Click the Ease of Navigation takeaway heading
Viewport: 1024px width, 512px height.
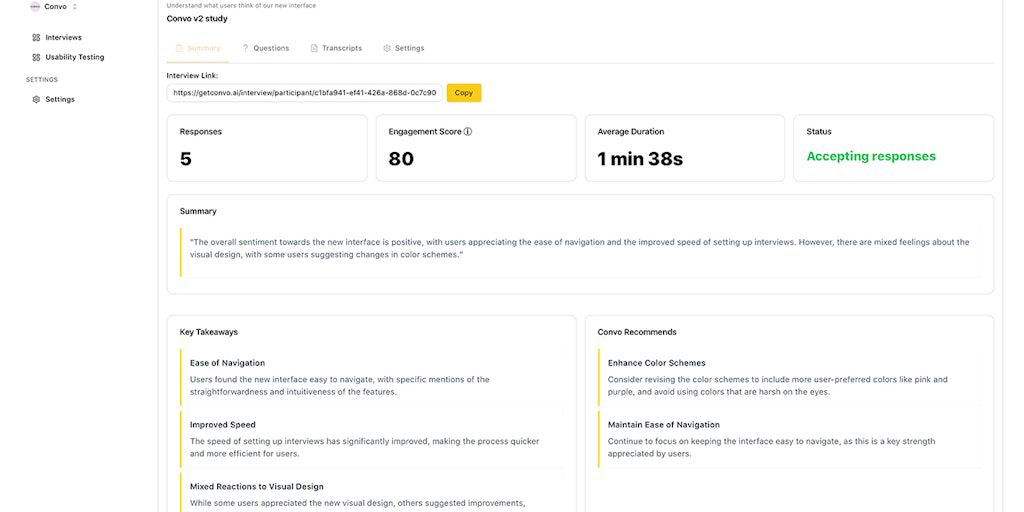click(x=227, y=363)
